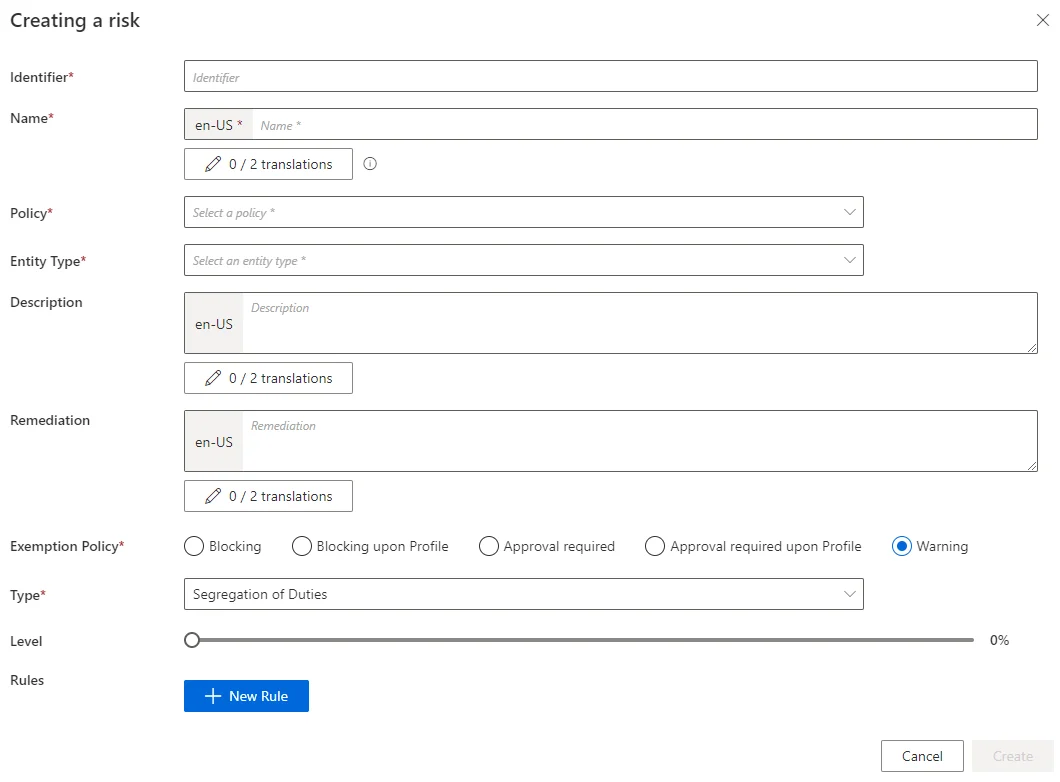The height and width of the screenshot is (782, 1060).
Task: Click the Cancel button
Action: (922, 756)
